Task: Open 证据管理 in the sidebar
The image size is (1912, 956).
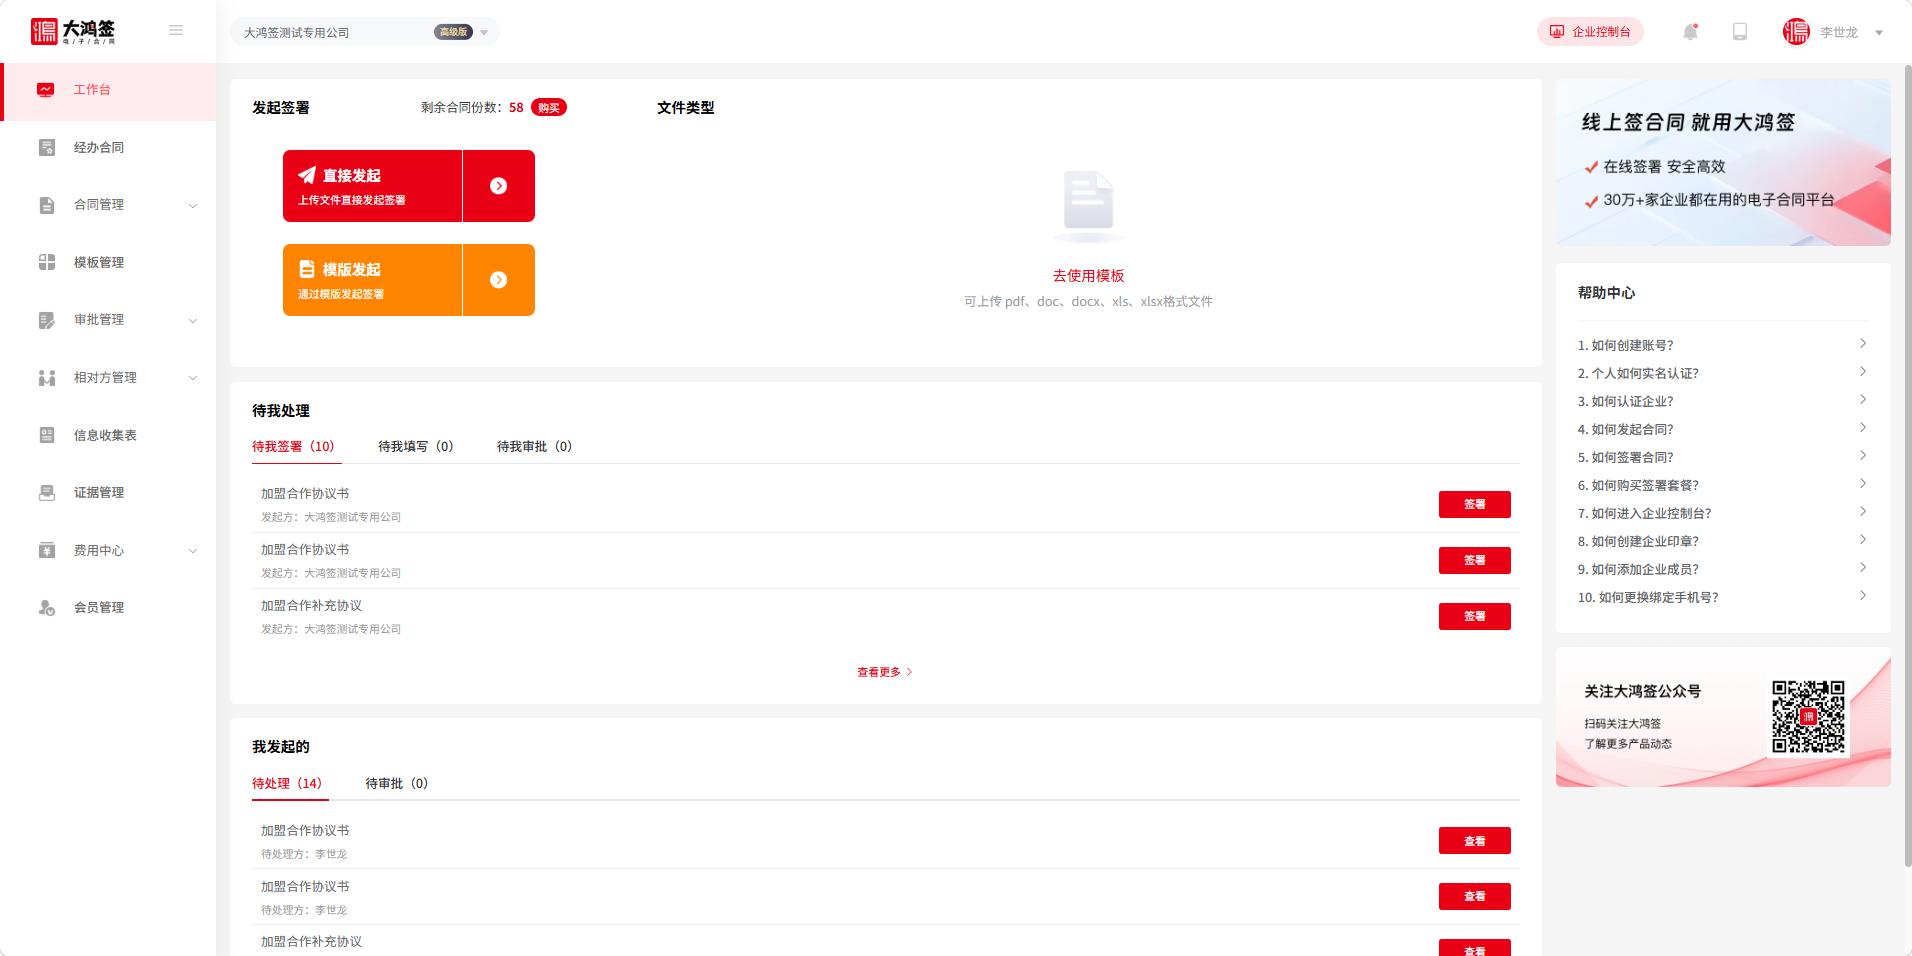Action: tap(98, 493)
